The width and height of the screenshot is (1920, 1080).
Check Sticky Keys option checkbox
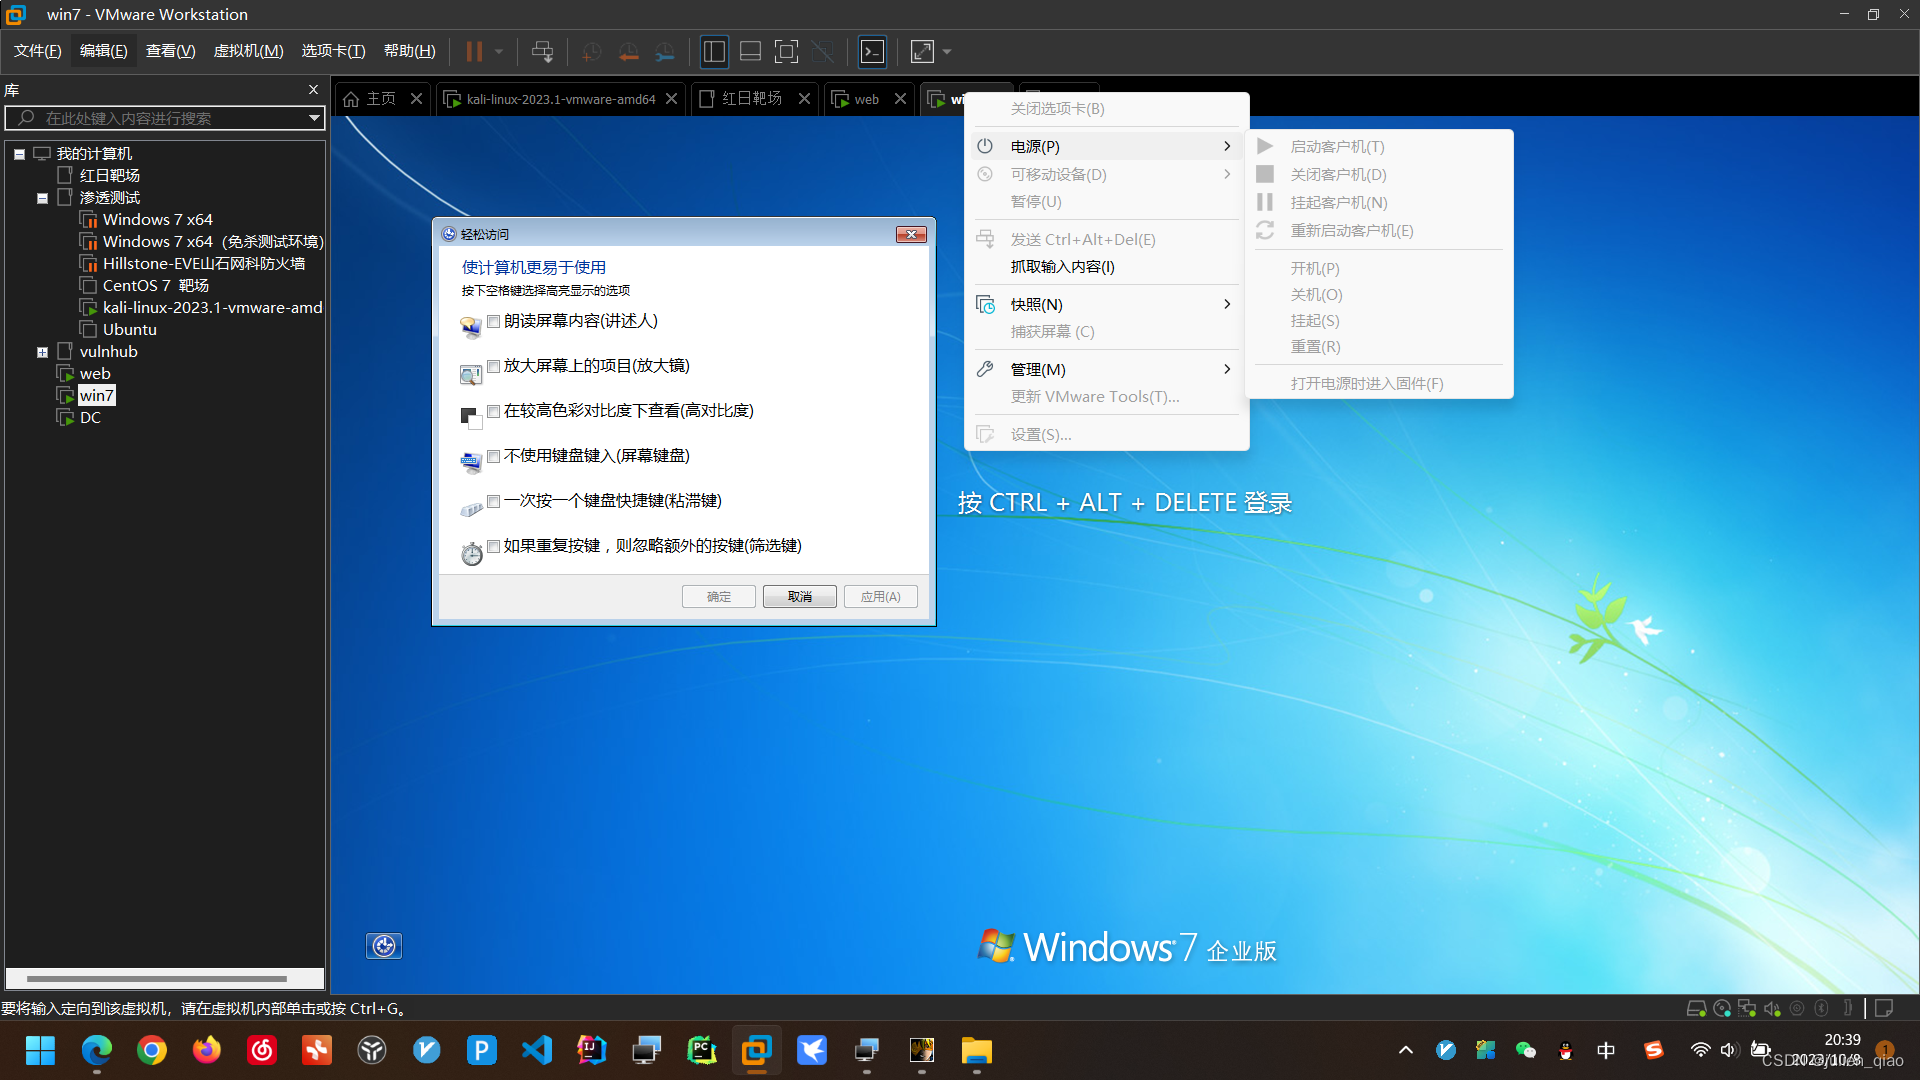(493, 501)
